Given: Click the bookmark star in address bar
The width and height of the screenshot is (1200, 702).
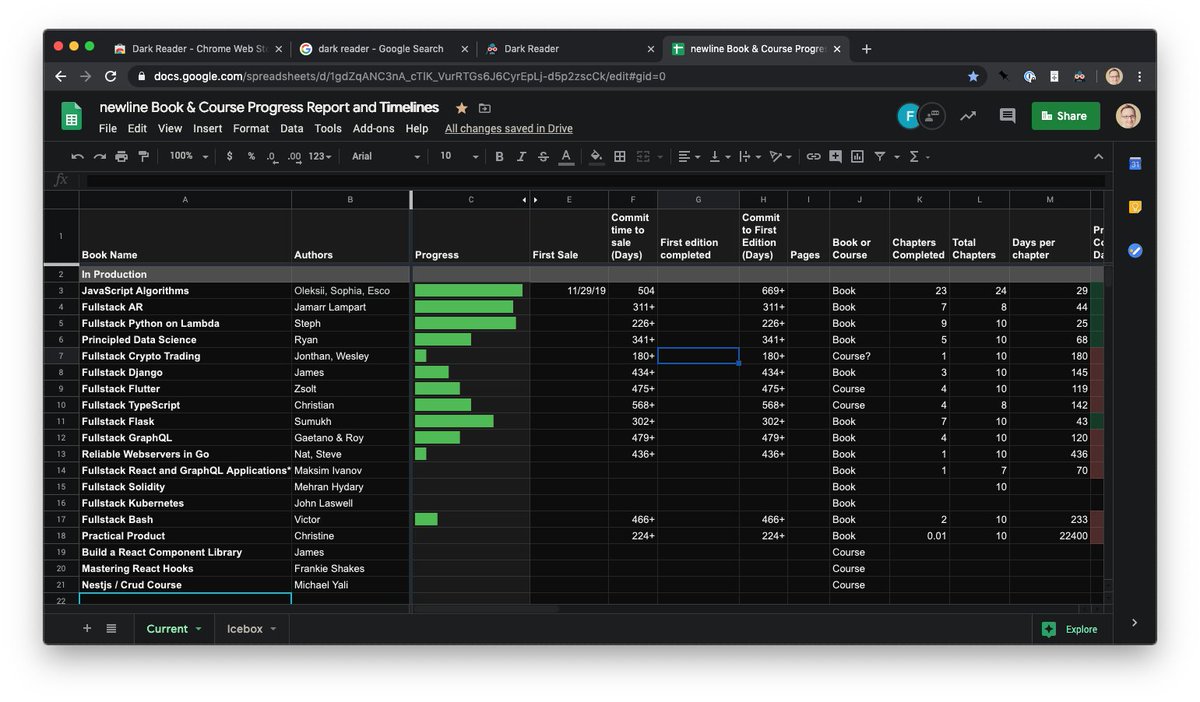Looking at the screenshot, I should click(973, 76).
